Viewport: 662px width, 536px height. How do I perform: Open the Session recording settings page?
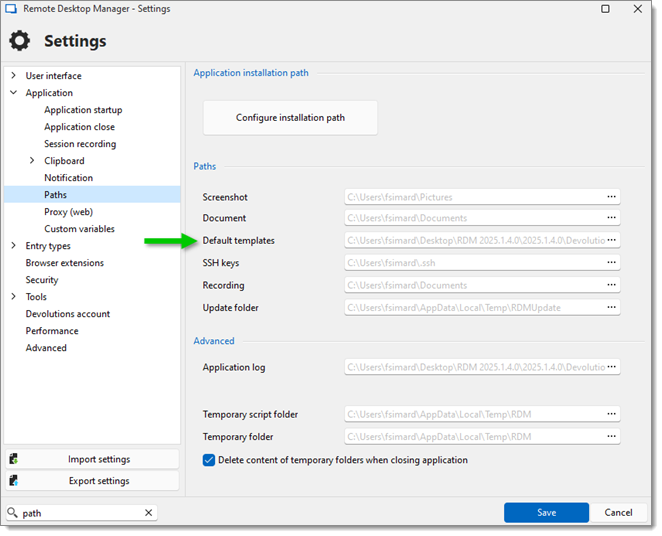(x=80, y=144)
